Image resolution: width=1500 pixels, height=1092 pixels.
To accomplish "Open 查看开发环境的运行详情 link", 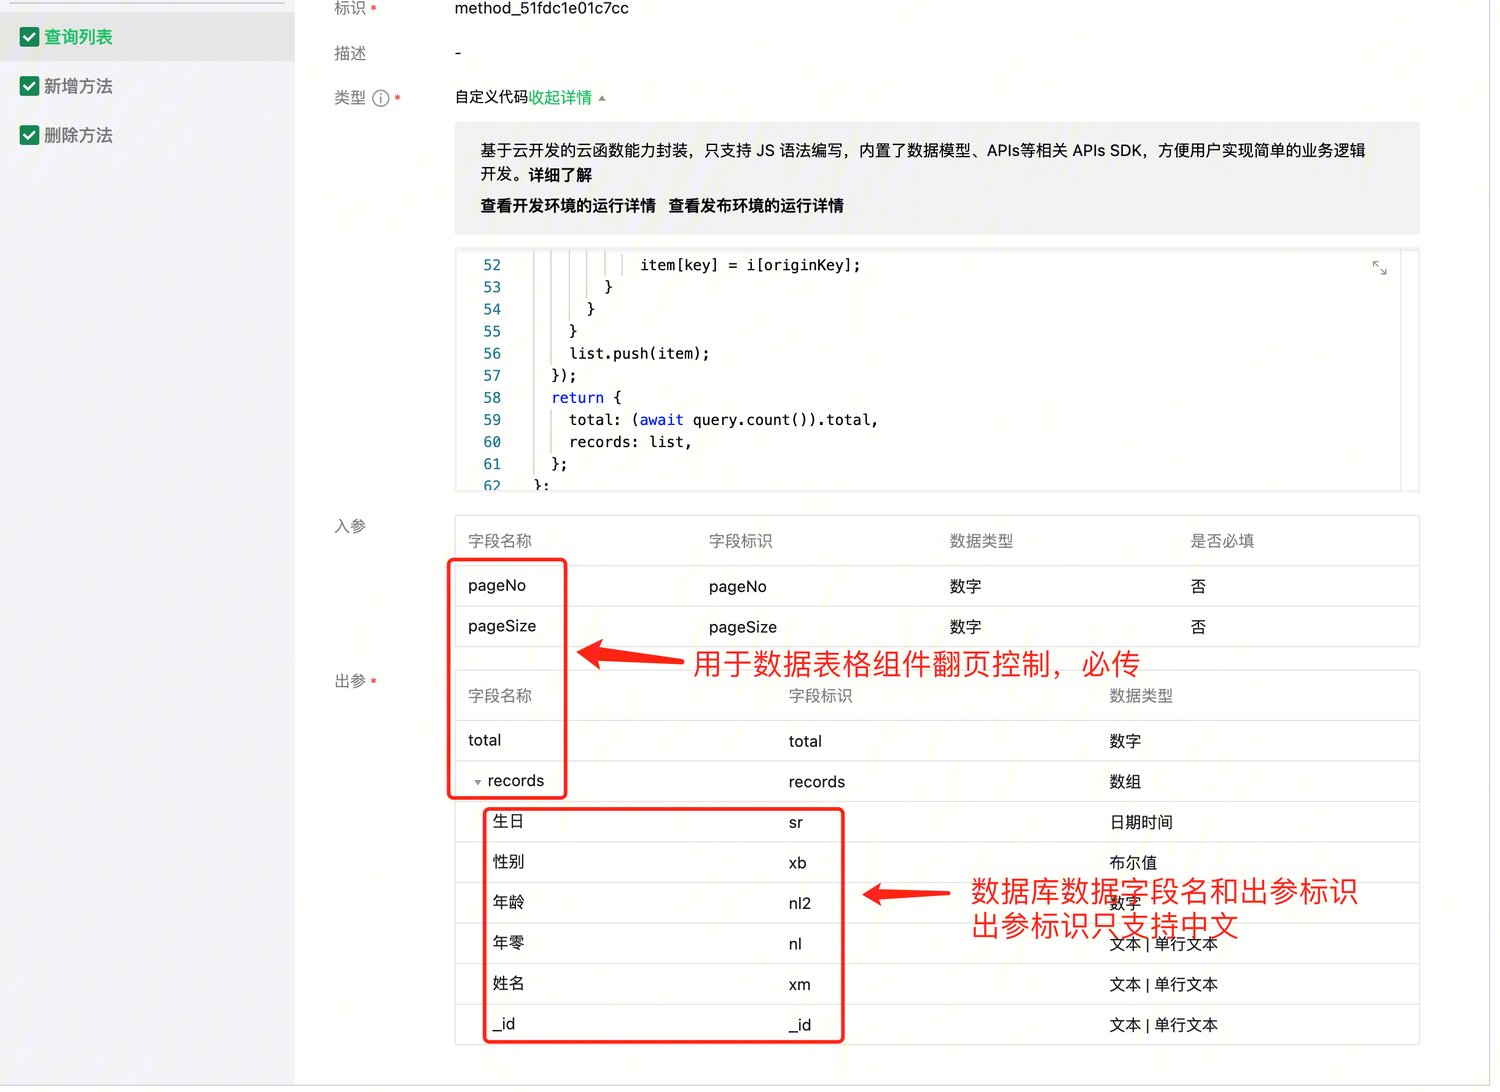I will (568, 205).
